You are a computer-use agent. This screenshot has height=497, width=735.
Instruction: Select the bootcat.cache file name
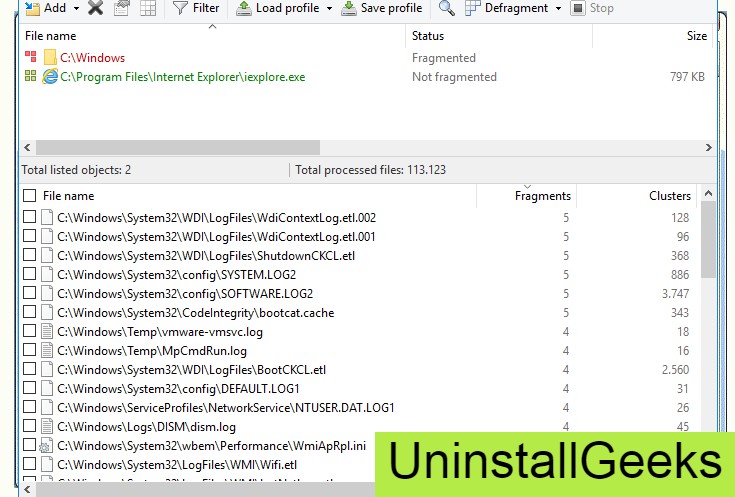point(195,313)
